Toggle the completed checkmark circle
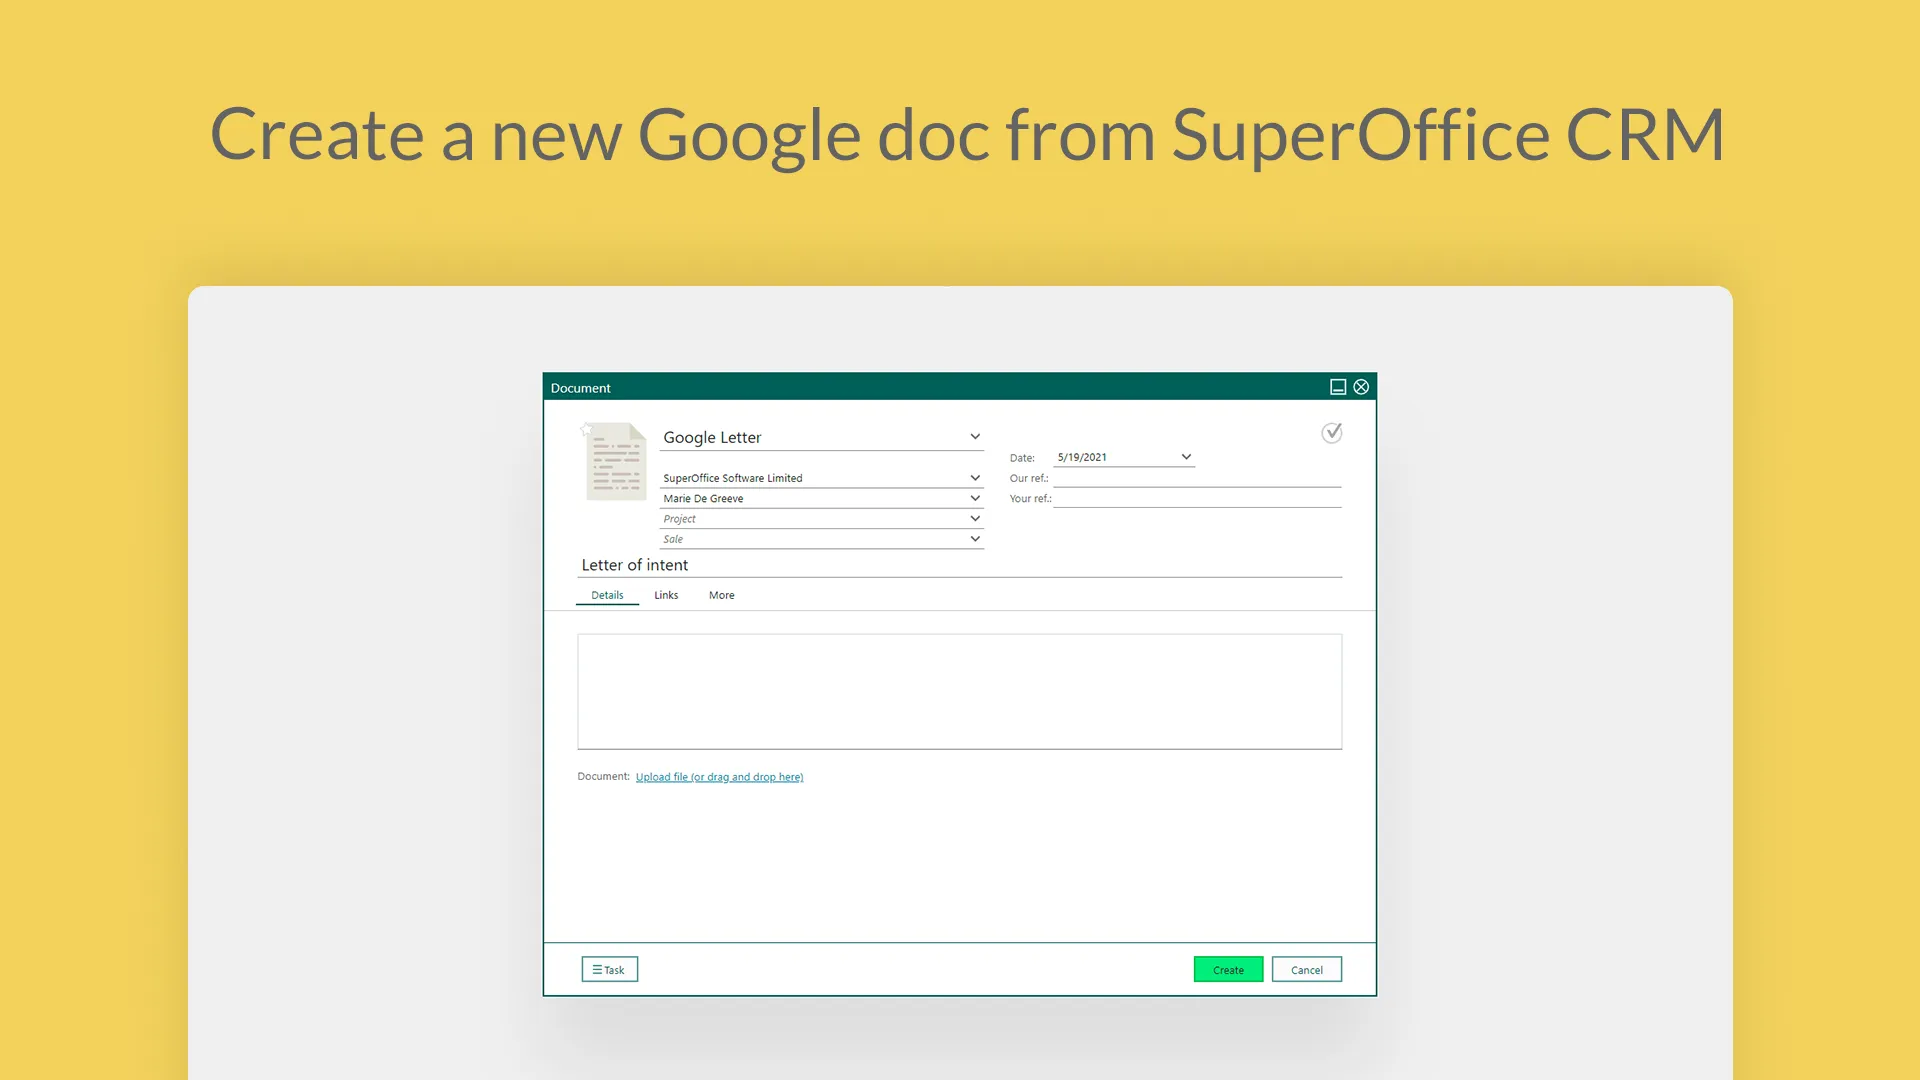Screen dimensions: 1920x1080 pos(1331,433)
